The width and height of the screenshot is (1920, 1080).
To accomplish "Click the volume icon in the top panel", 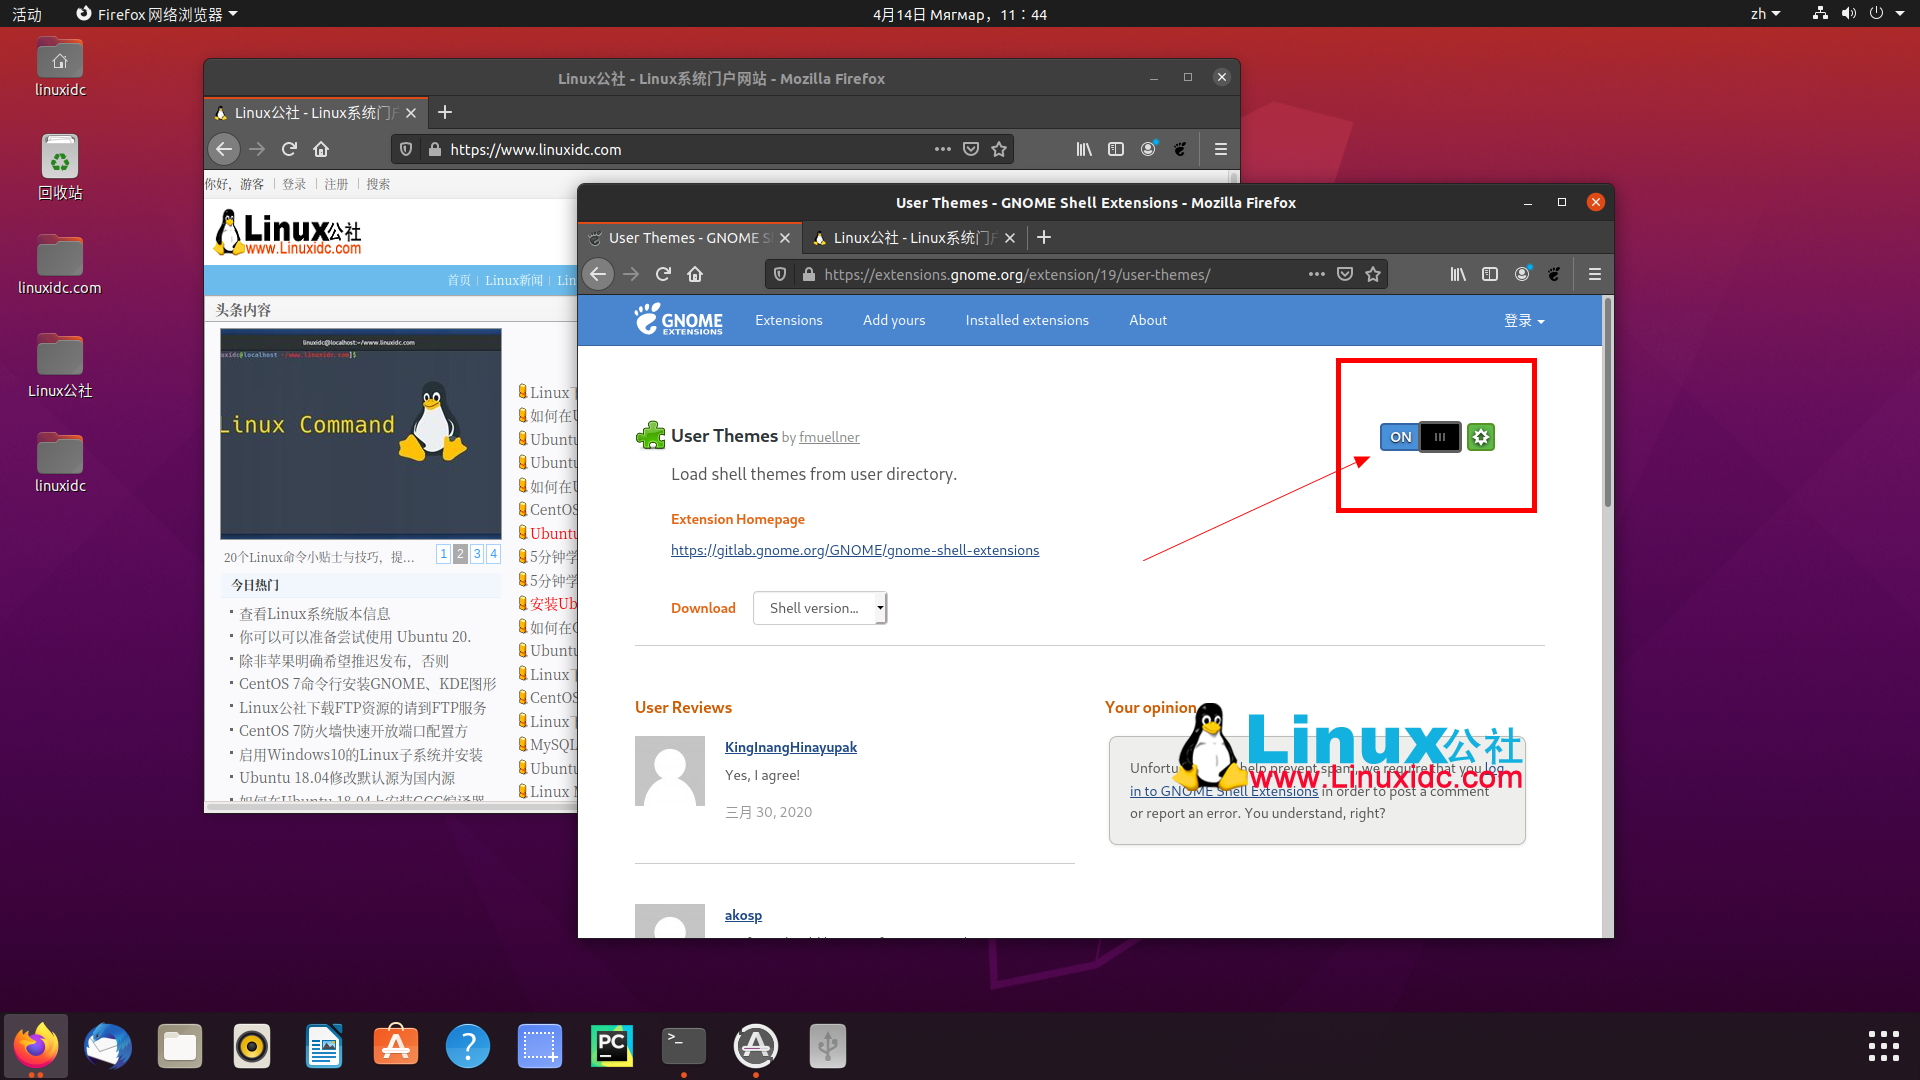I will pos(1849,14).
